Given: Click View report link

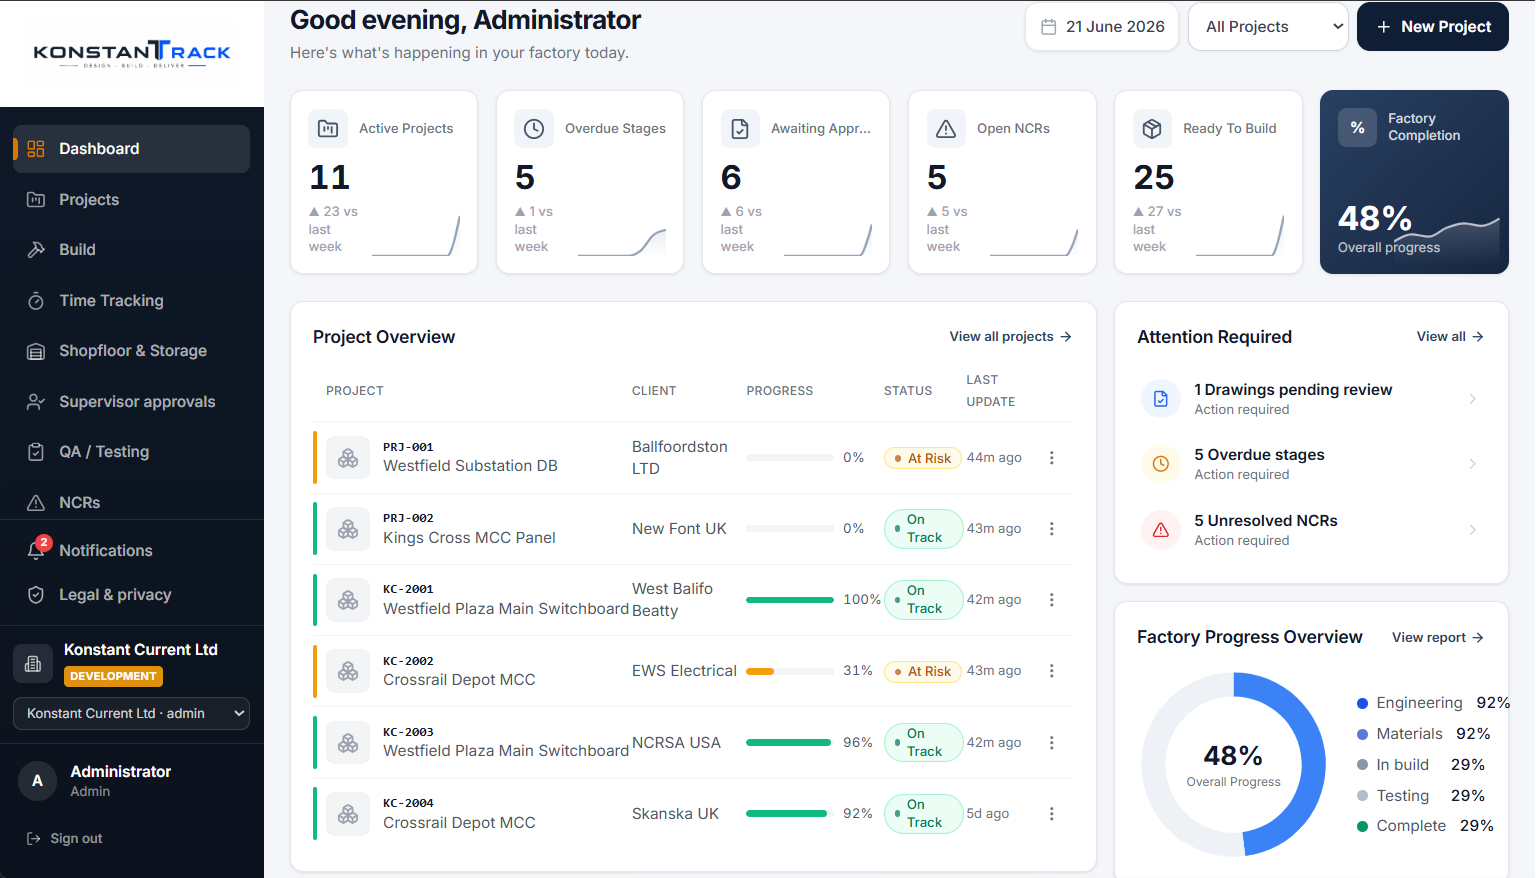Looking at the screenshot, I should pyautogui.click(x=1438, y=638).
